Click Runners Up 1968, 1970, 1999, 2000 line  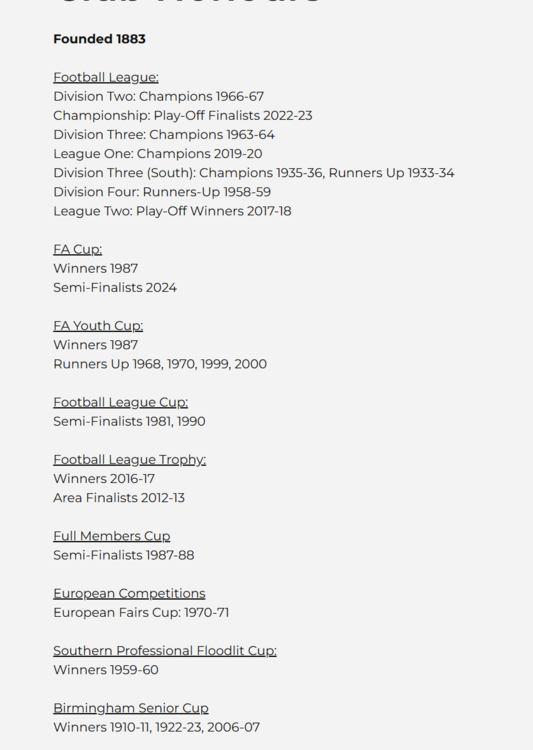160,364
